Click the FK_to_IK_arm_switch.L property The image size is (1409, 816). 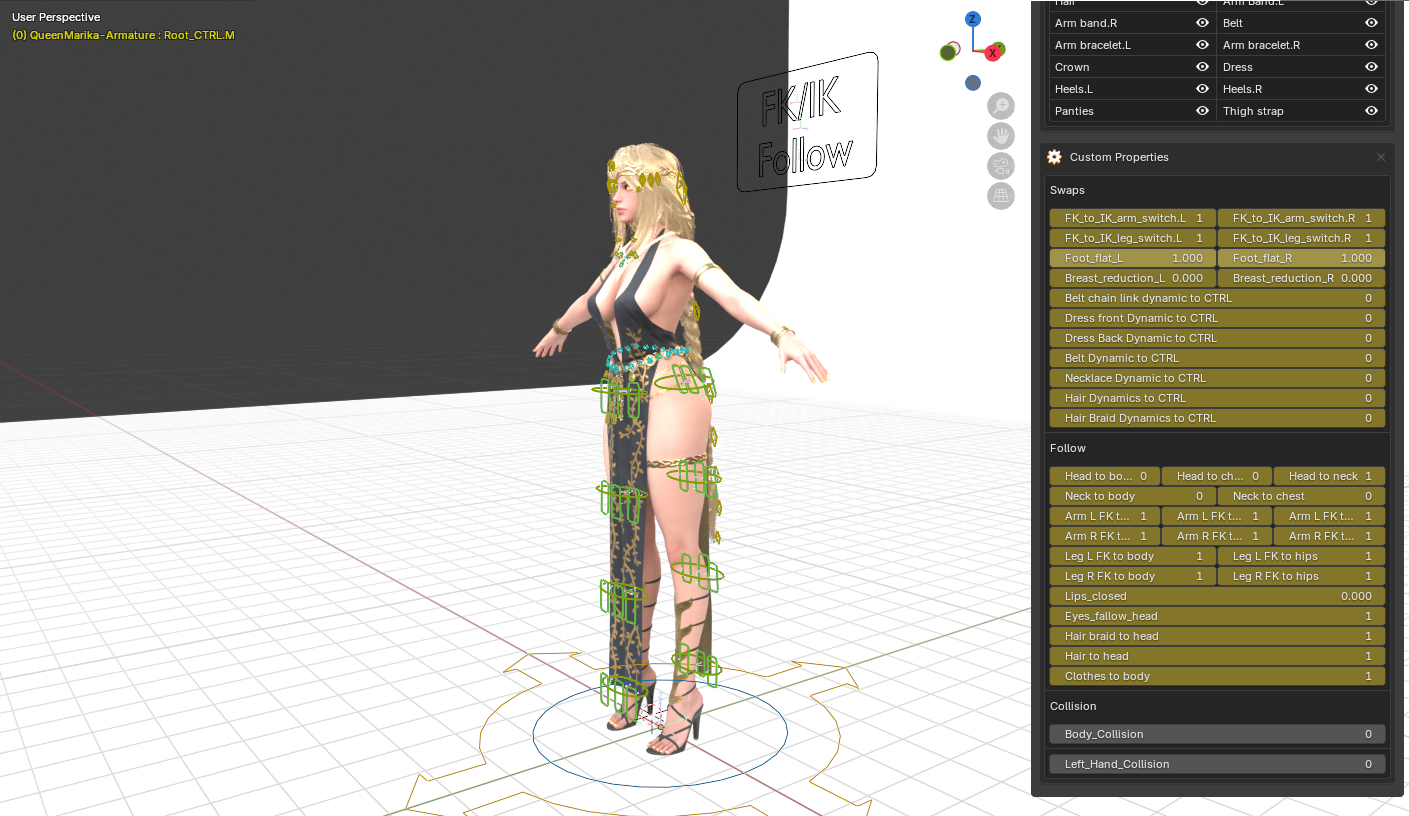(x=1133, y=218)
